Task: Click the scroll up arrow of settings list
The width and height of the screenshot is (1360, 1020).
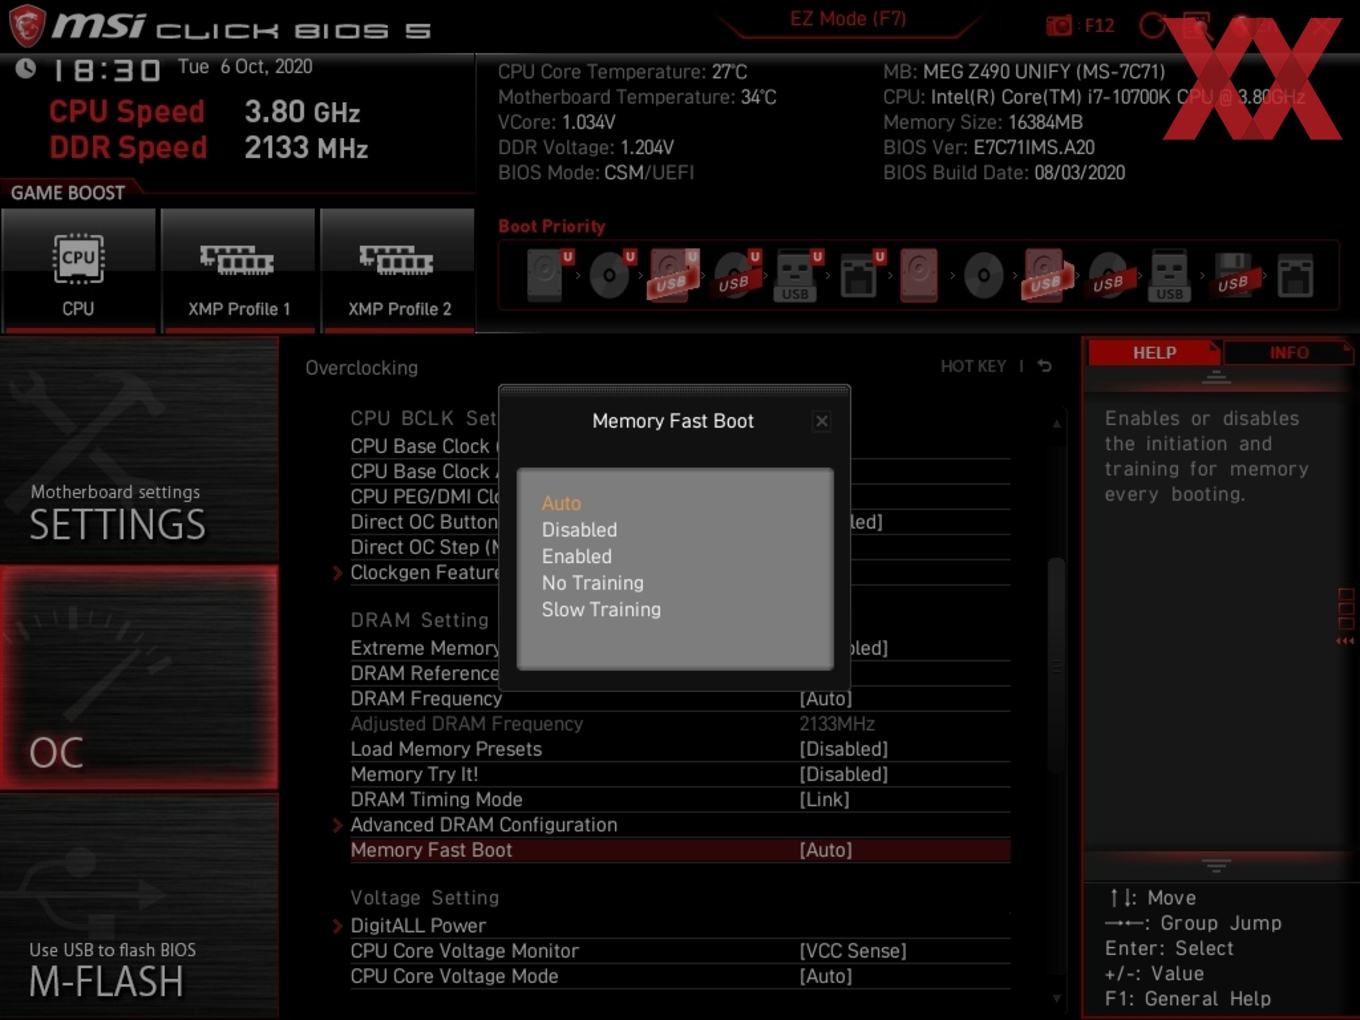Action: pyautogui.click(x=1056, y=424)
